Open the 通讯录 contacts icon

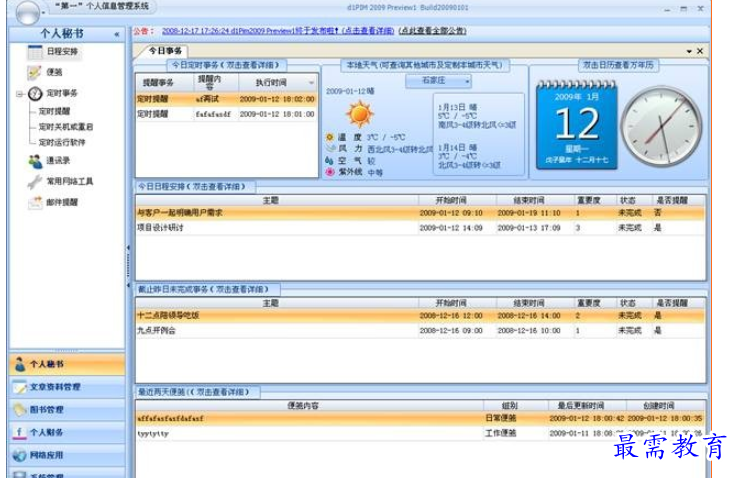[35, 161]
